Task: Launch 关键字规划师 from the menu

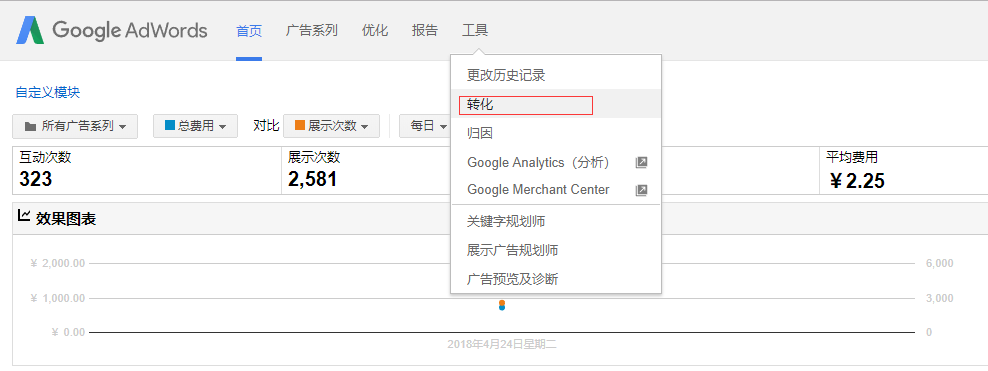Action: coord(556,222)
